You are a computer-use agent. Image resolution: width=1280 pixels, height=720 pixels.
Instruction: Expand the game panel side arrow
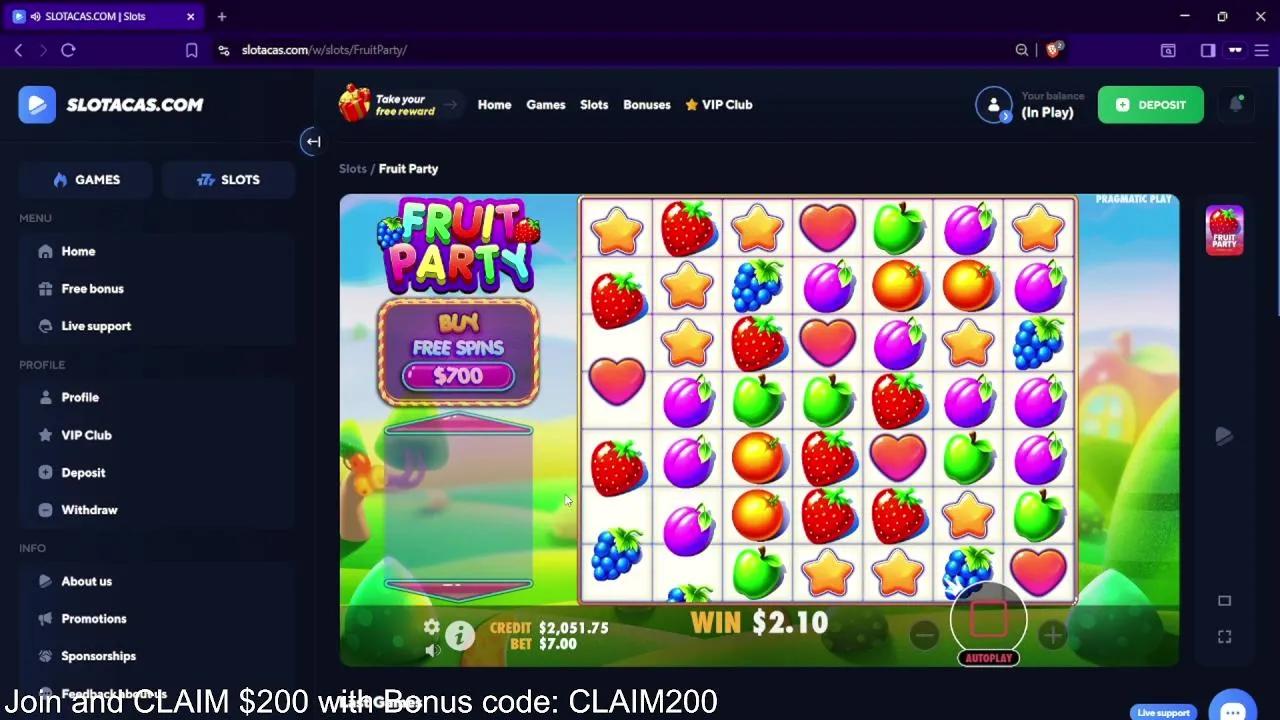coord(1224,436)
